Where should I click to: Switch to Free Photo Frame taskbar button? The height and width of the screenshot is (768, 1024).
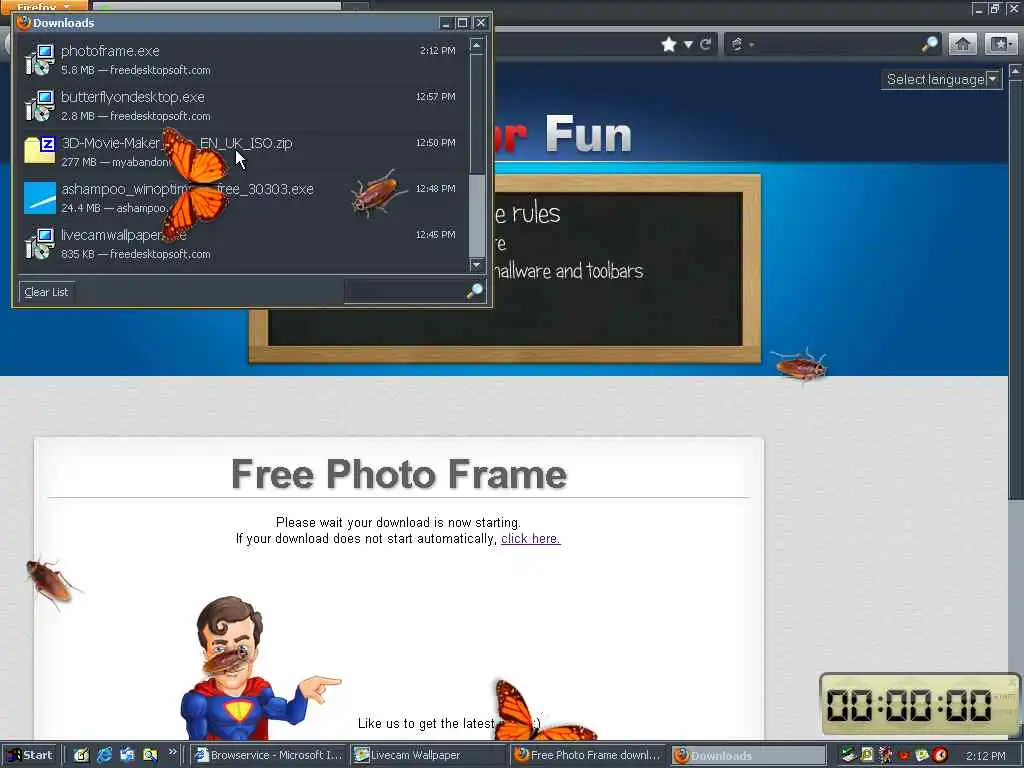(x=588, y=756)
